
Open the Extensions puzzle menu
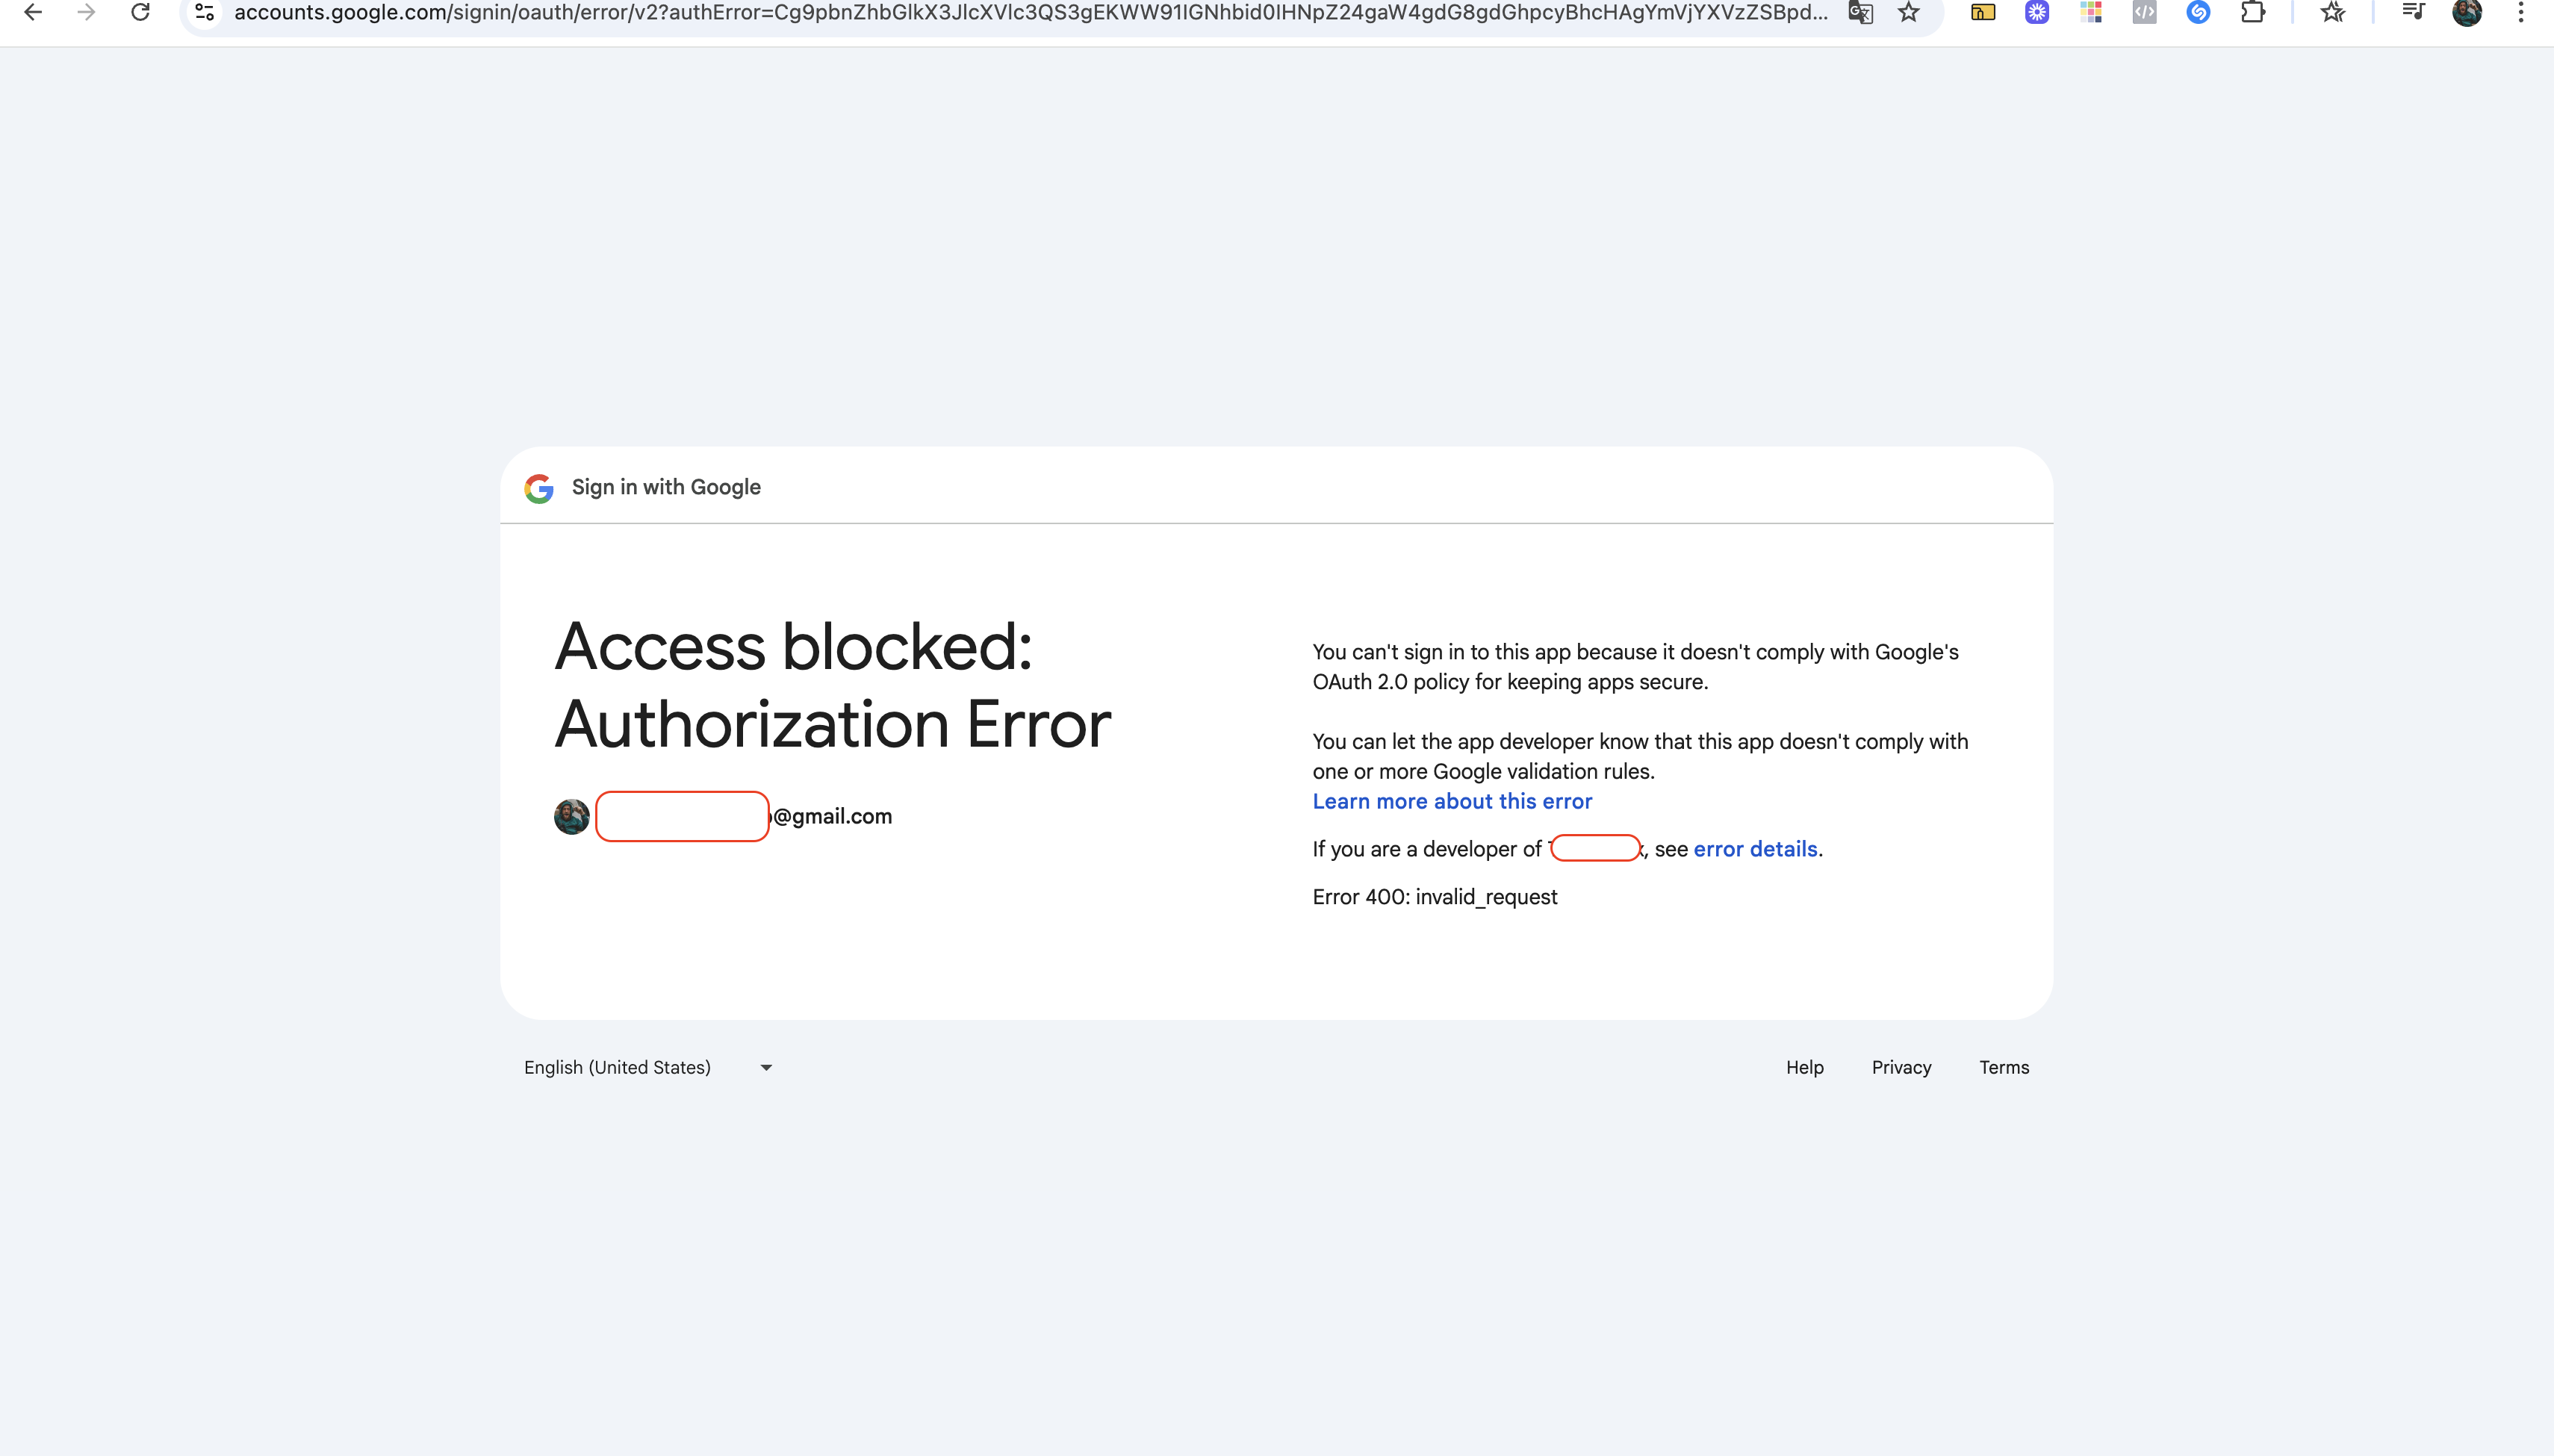click(x=2252, y=12)
